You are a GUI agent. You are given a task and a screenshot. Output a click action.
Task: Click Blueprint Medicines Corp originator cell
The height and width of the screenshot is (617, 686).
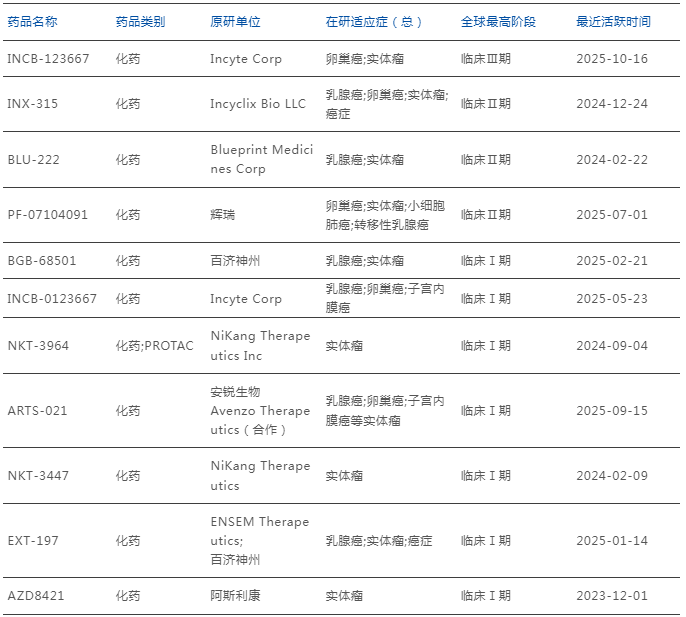[262, 159]
